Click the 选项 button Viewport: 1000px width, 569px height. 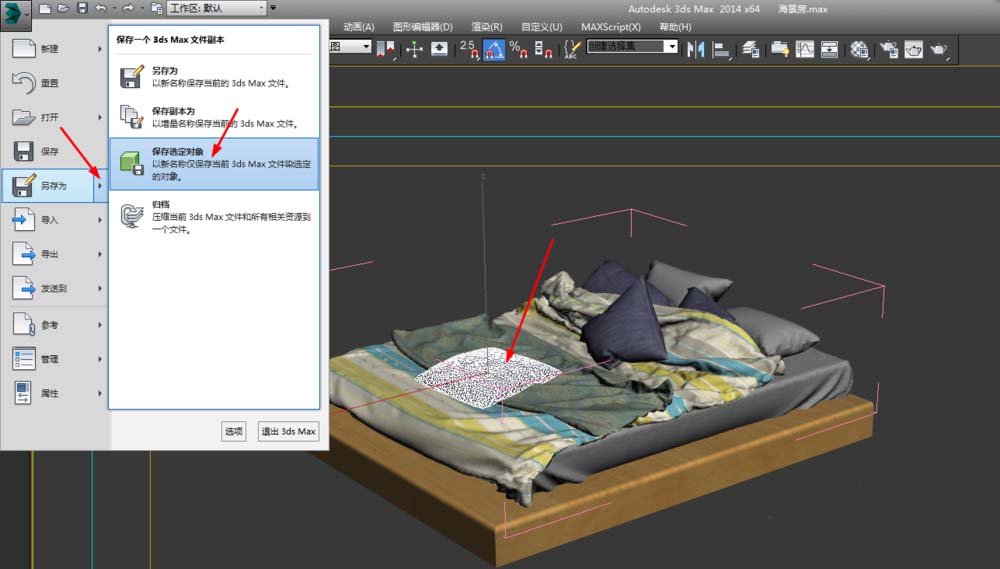point(234,431)
